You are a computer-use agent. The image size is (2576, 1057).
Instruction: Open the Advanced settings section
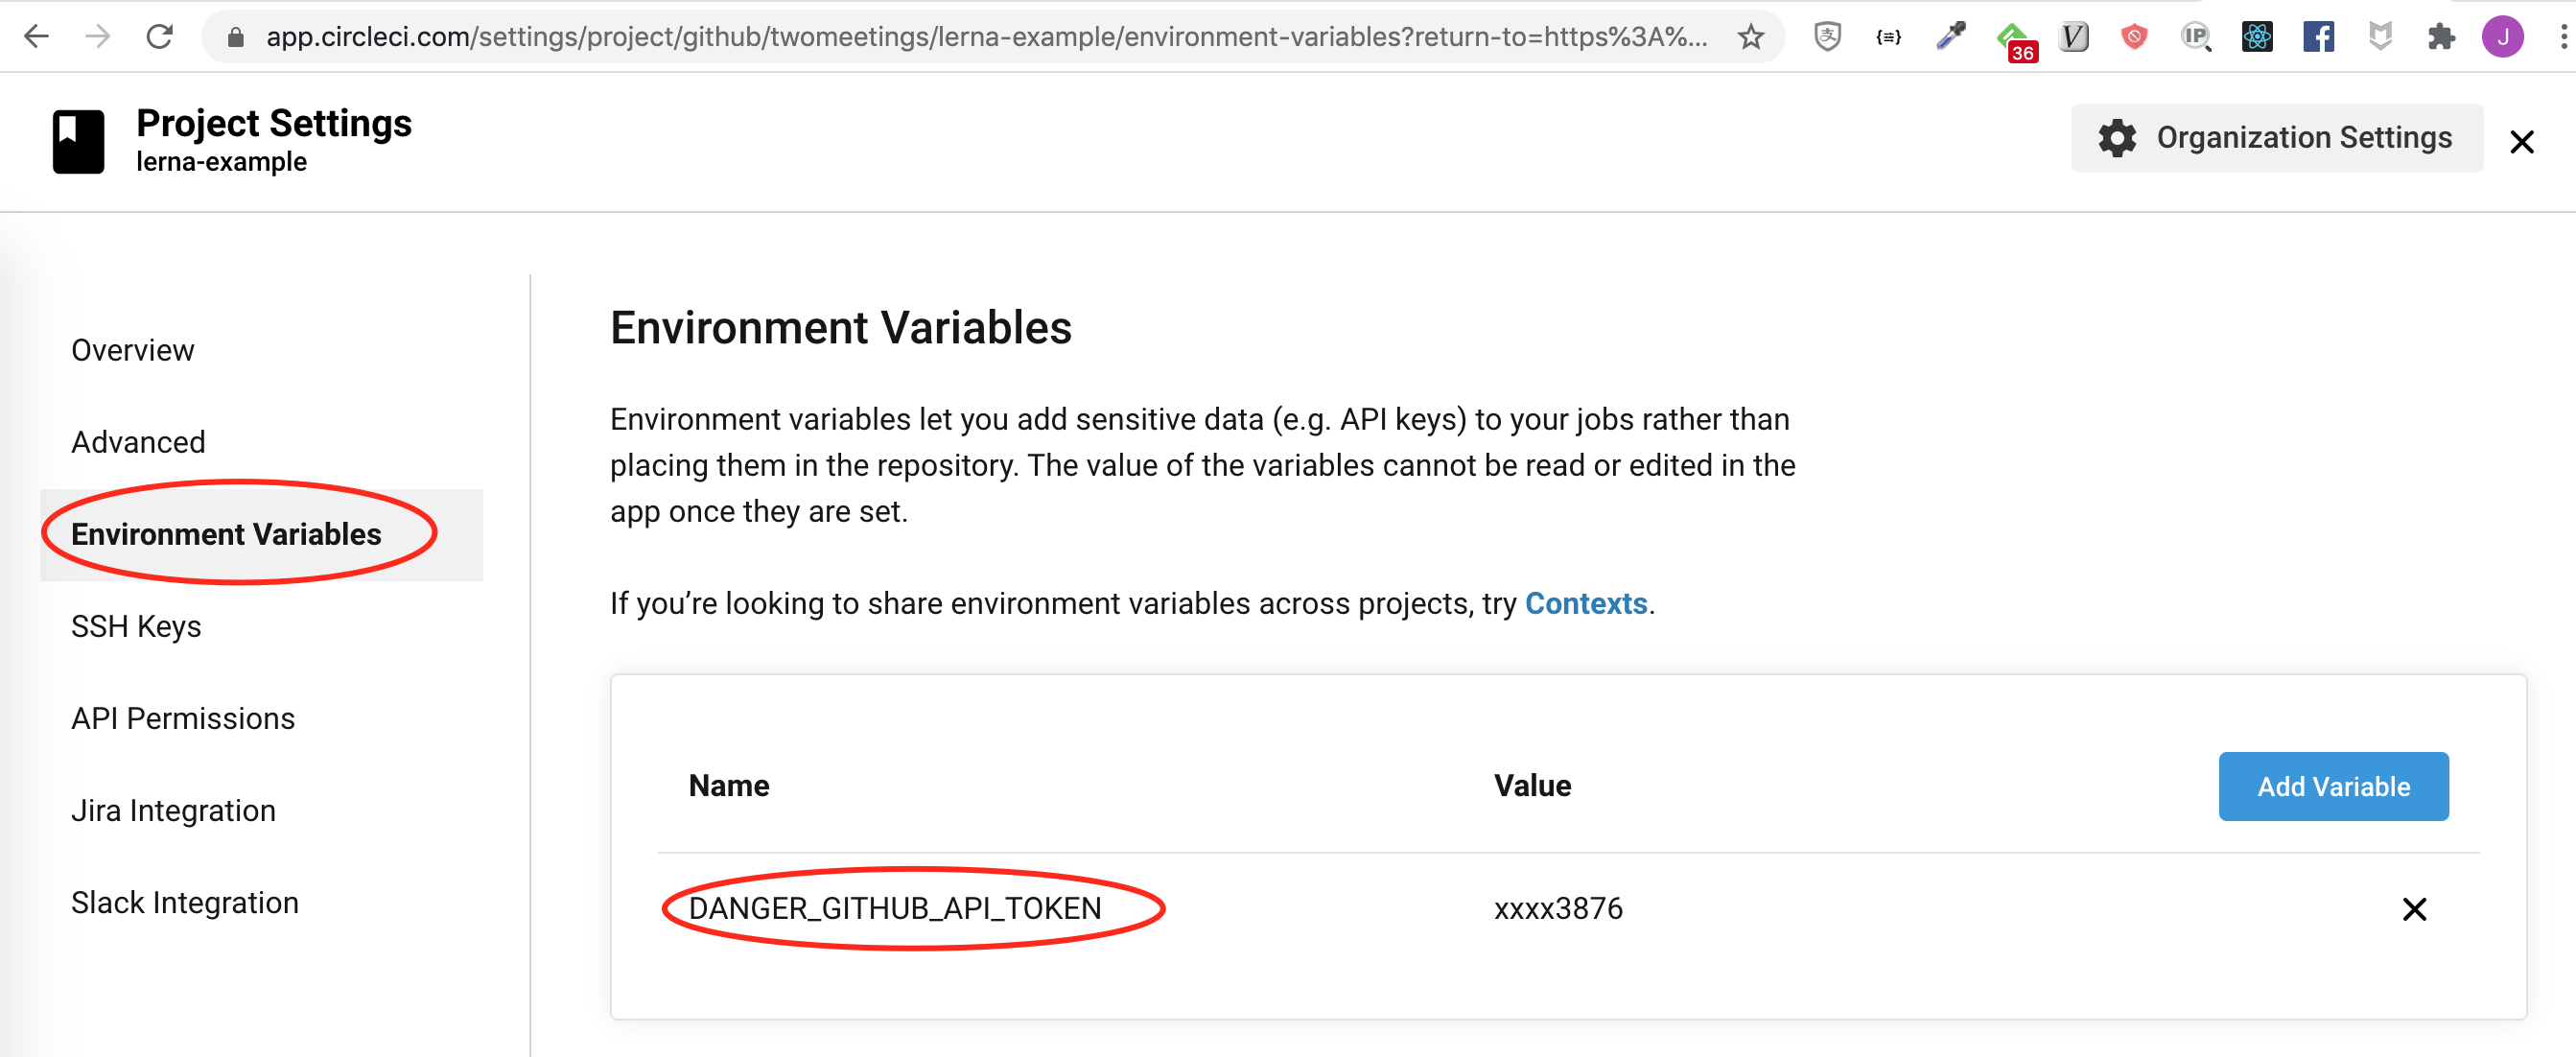[138, 442]
